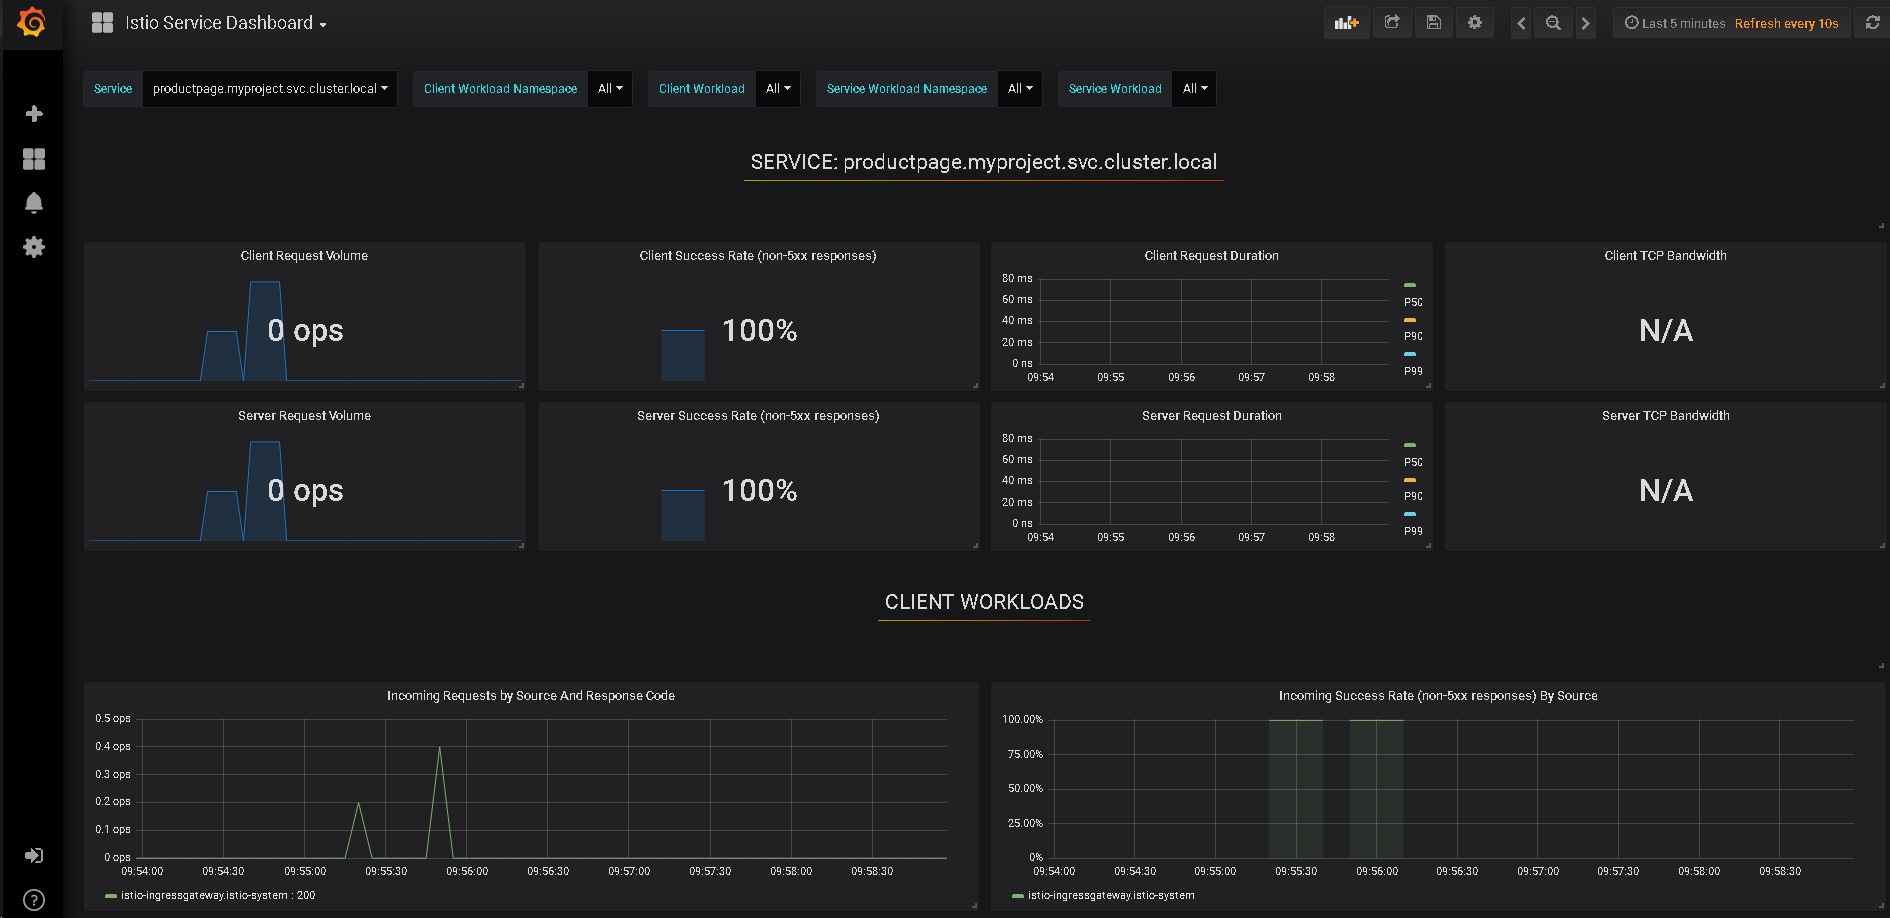Open the Service variable dropdown productpage

[x=270, y=89]
